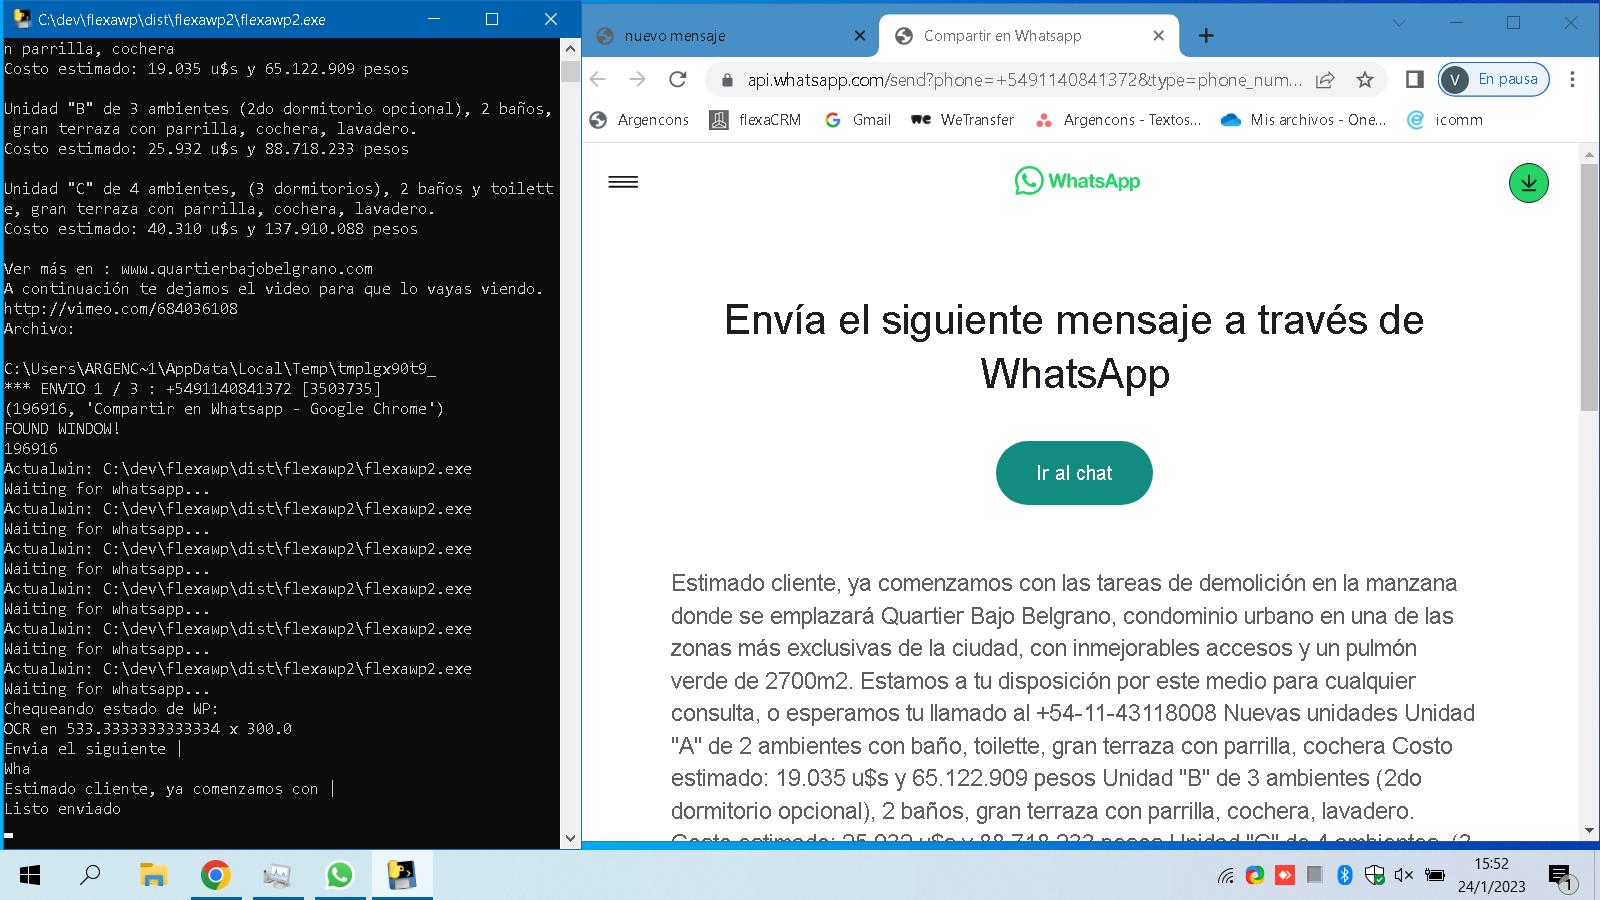Open the WeTransfer bookmark
The image size is (1600, 900).
(962, 120)
